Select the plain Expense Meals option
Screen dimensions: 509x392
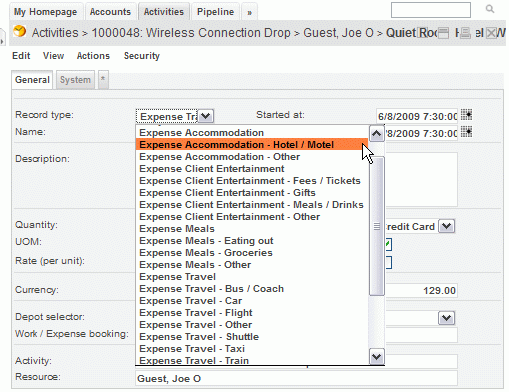(x=252, y=229)
